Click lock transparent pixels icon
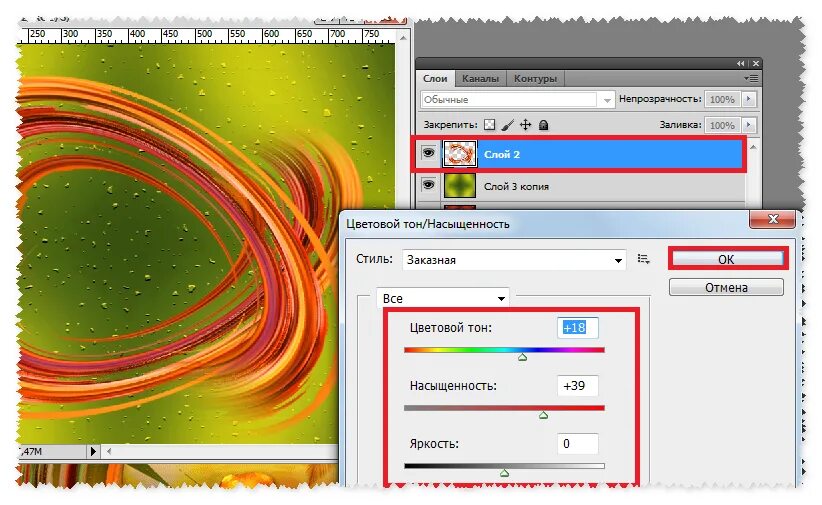The image size is (822, 505). (489, 125)
